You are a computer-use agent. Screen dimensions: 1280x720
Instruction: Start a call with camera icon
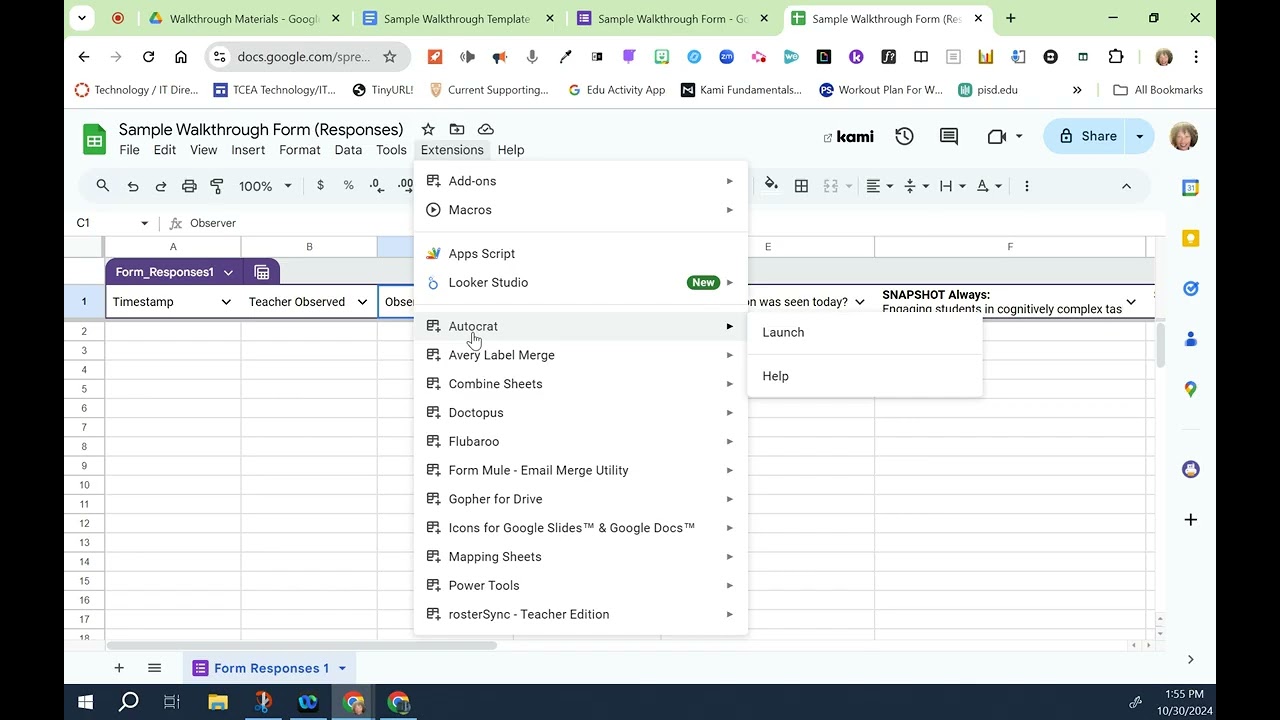coord(996,136)
